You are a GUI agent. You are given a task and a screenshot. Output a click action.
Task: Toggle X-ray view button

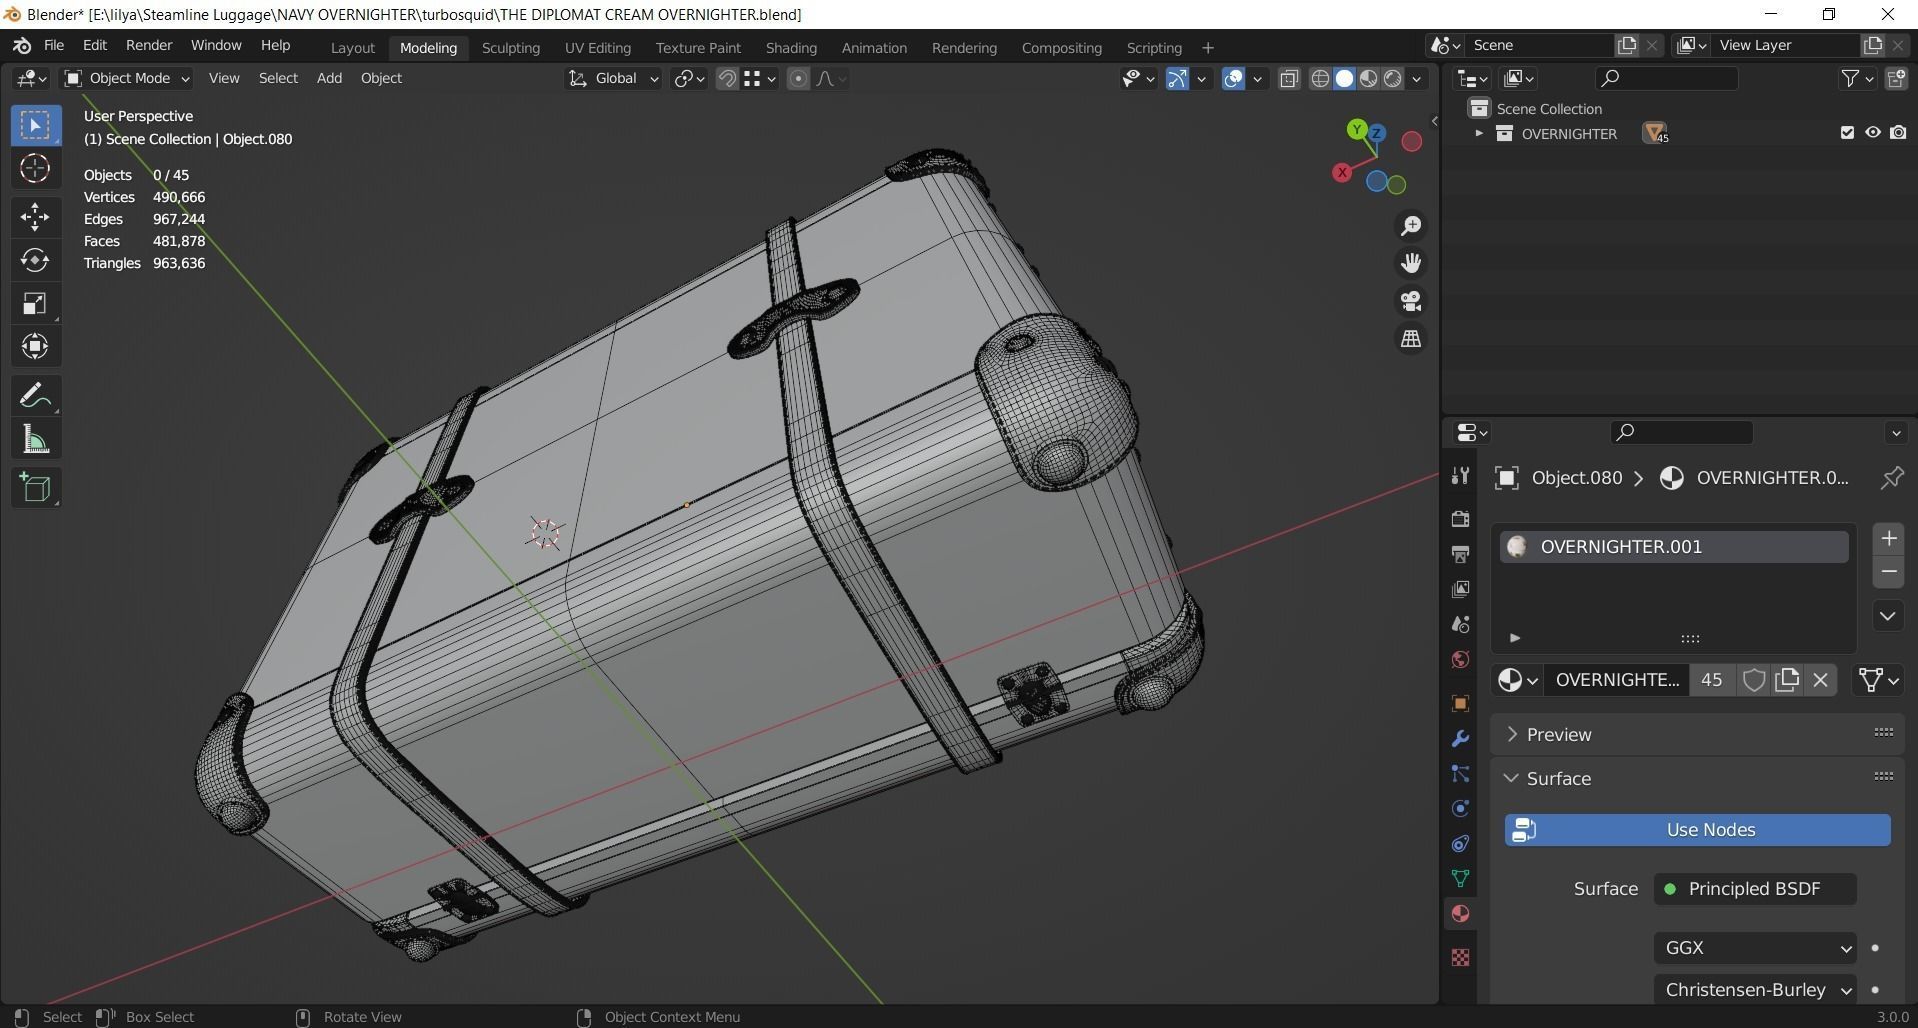(x=1289, y=78)
